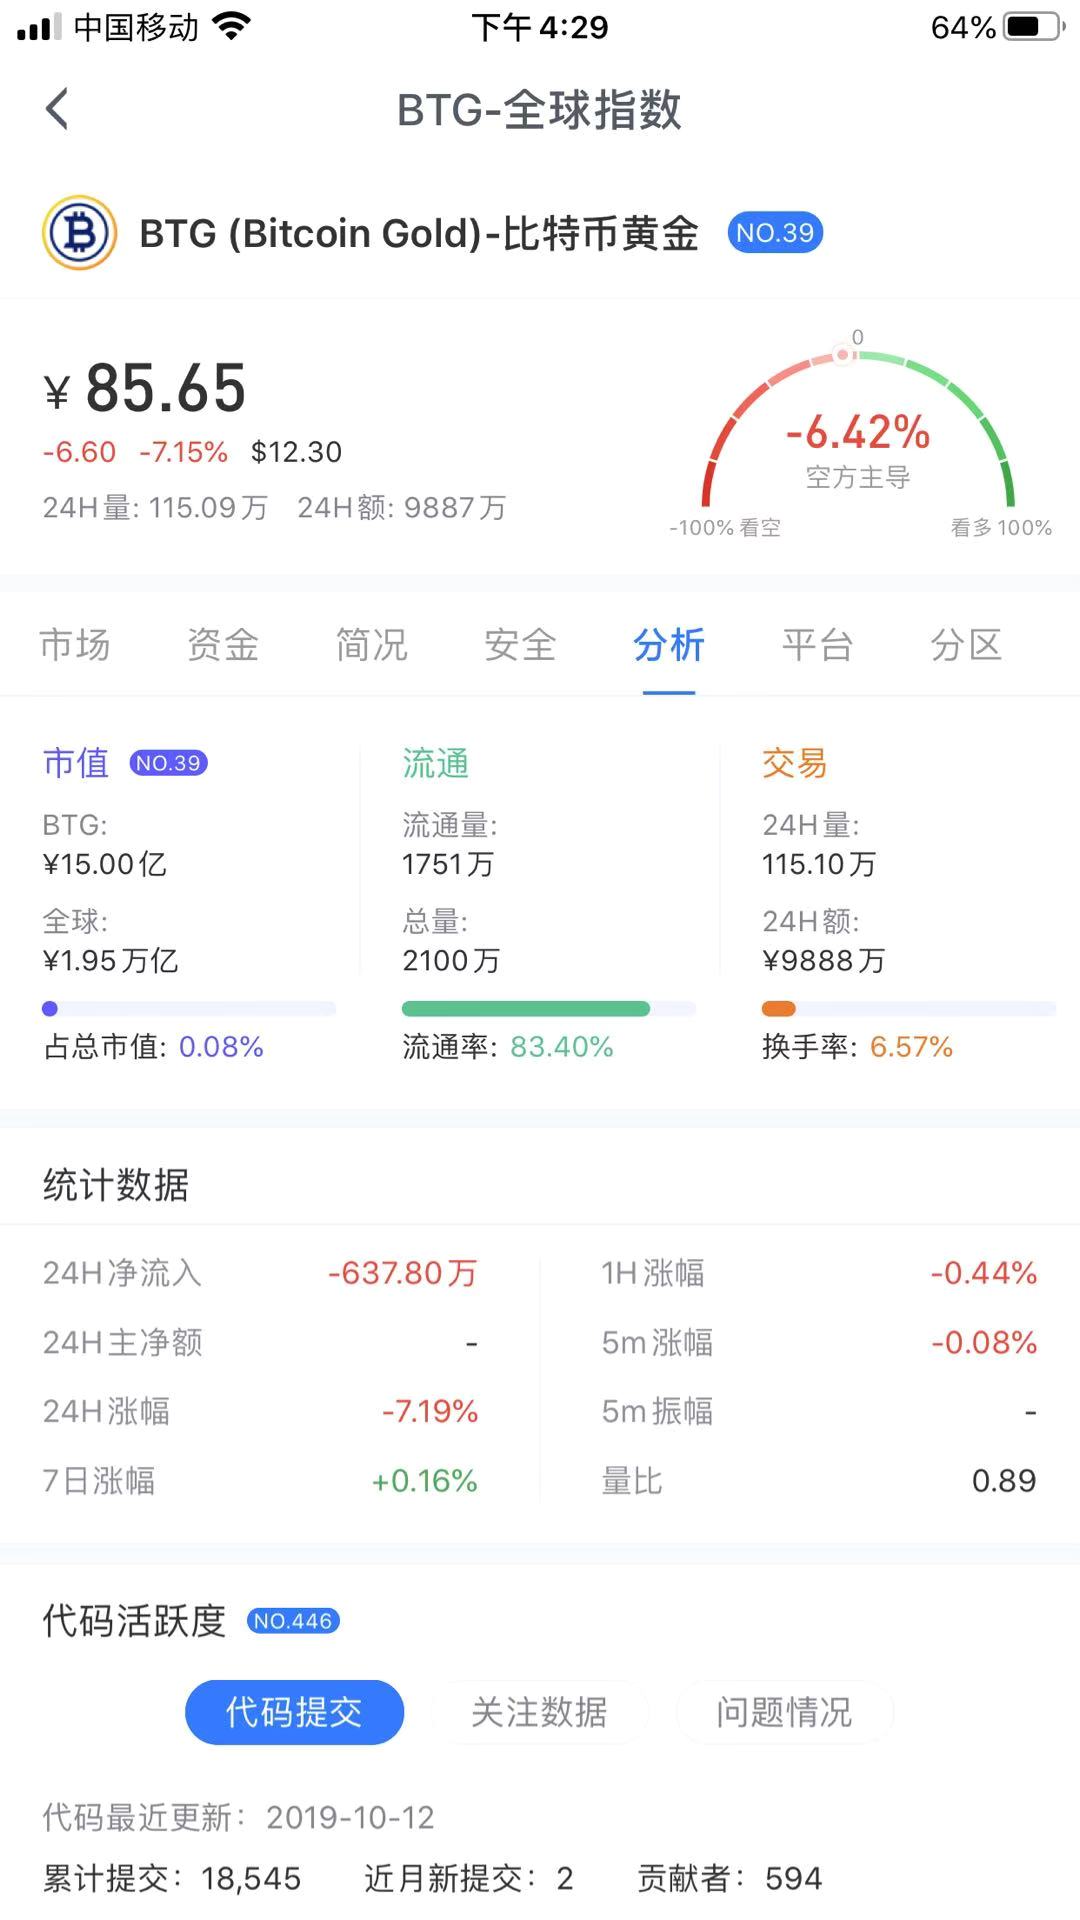The height and width of the screenshot is (1920, 1080).
Task: Tap the green 流通率 progress bar
Action: tap(526, 1009)
